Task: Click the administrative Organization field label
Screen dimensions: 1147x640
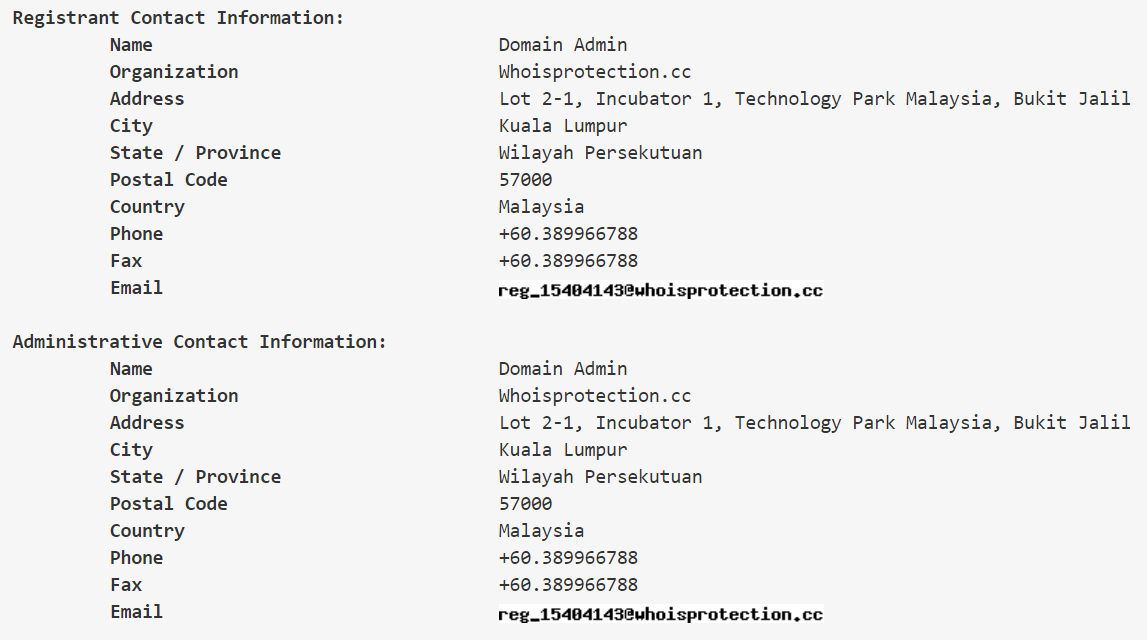Action: tap(174, 396)
